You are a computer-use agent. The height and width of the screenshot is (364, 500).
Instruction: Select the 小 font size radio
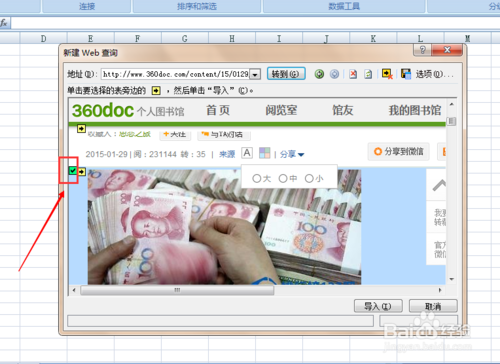pyautogui.click(x=309, y=179)
